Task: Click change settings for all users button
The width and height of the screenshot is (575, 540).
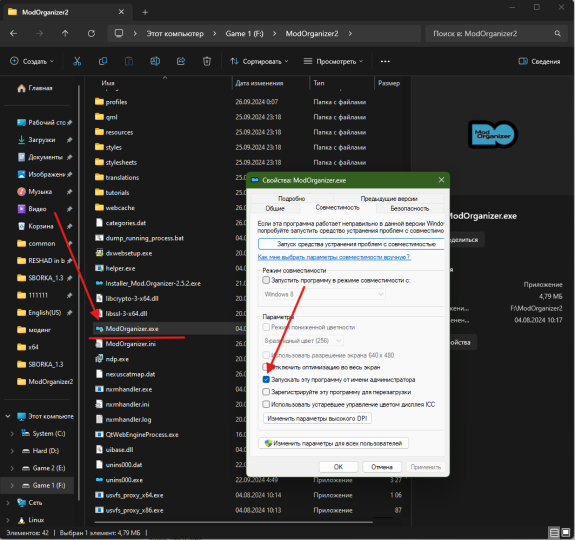Action: coord(333,444)
